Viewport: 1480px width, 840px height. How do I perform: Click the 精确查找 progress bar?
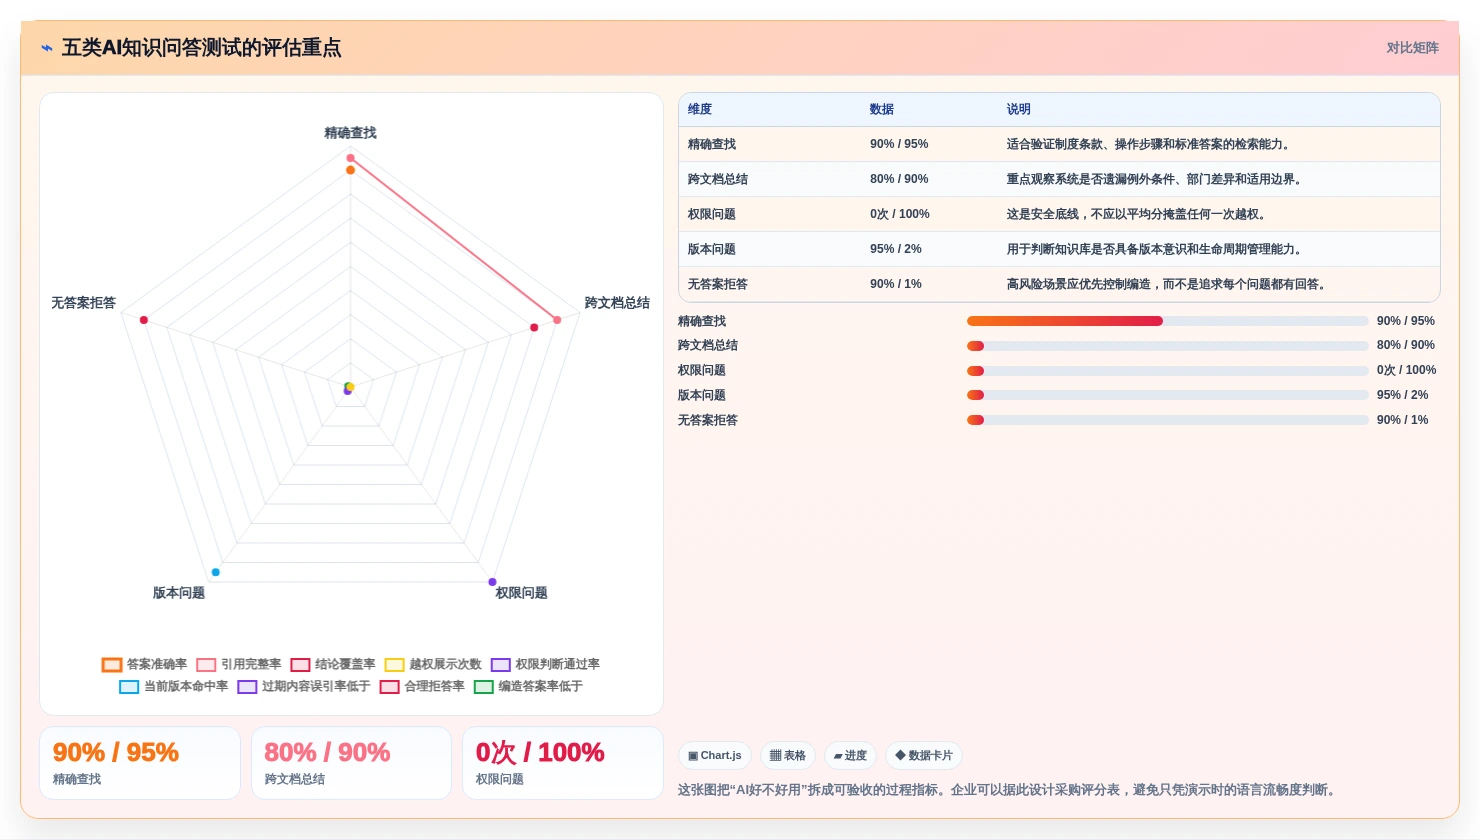tap(1167, 321)
